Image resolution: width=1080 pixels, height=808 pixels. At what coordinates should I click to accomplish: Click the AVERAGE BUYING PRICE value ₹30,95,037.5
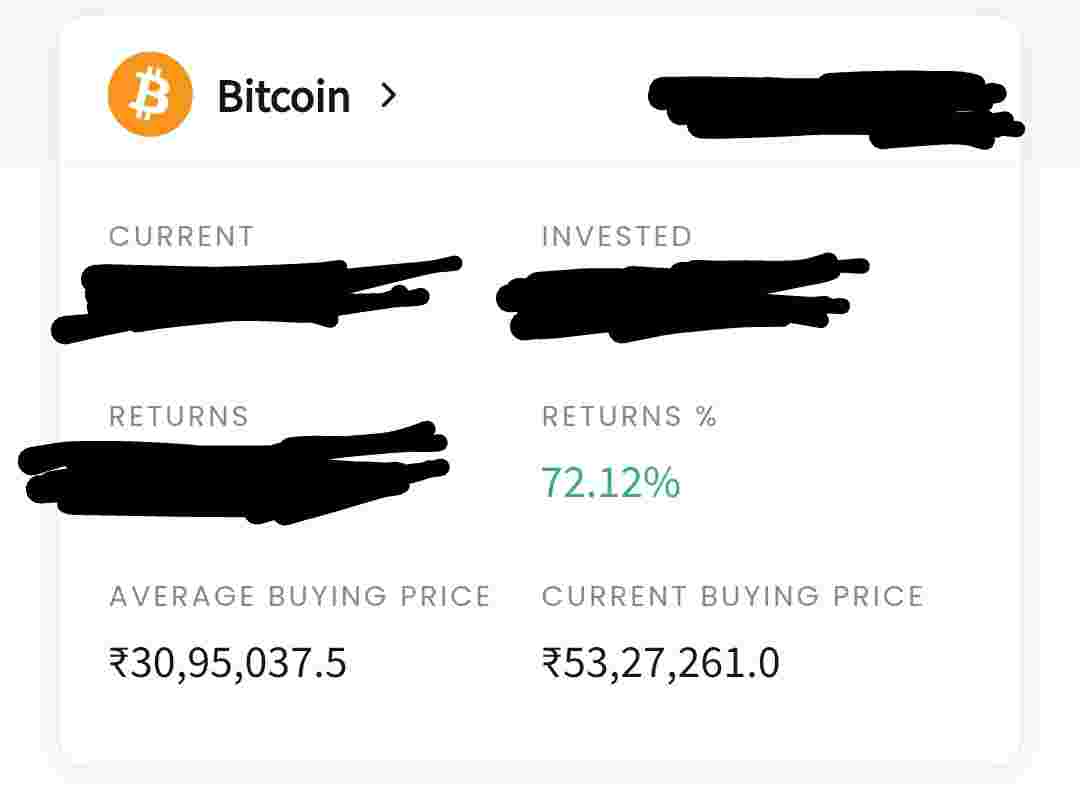228,660
